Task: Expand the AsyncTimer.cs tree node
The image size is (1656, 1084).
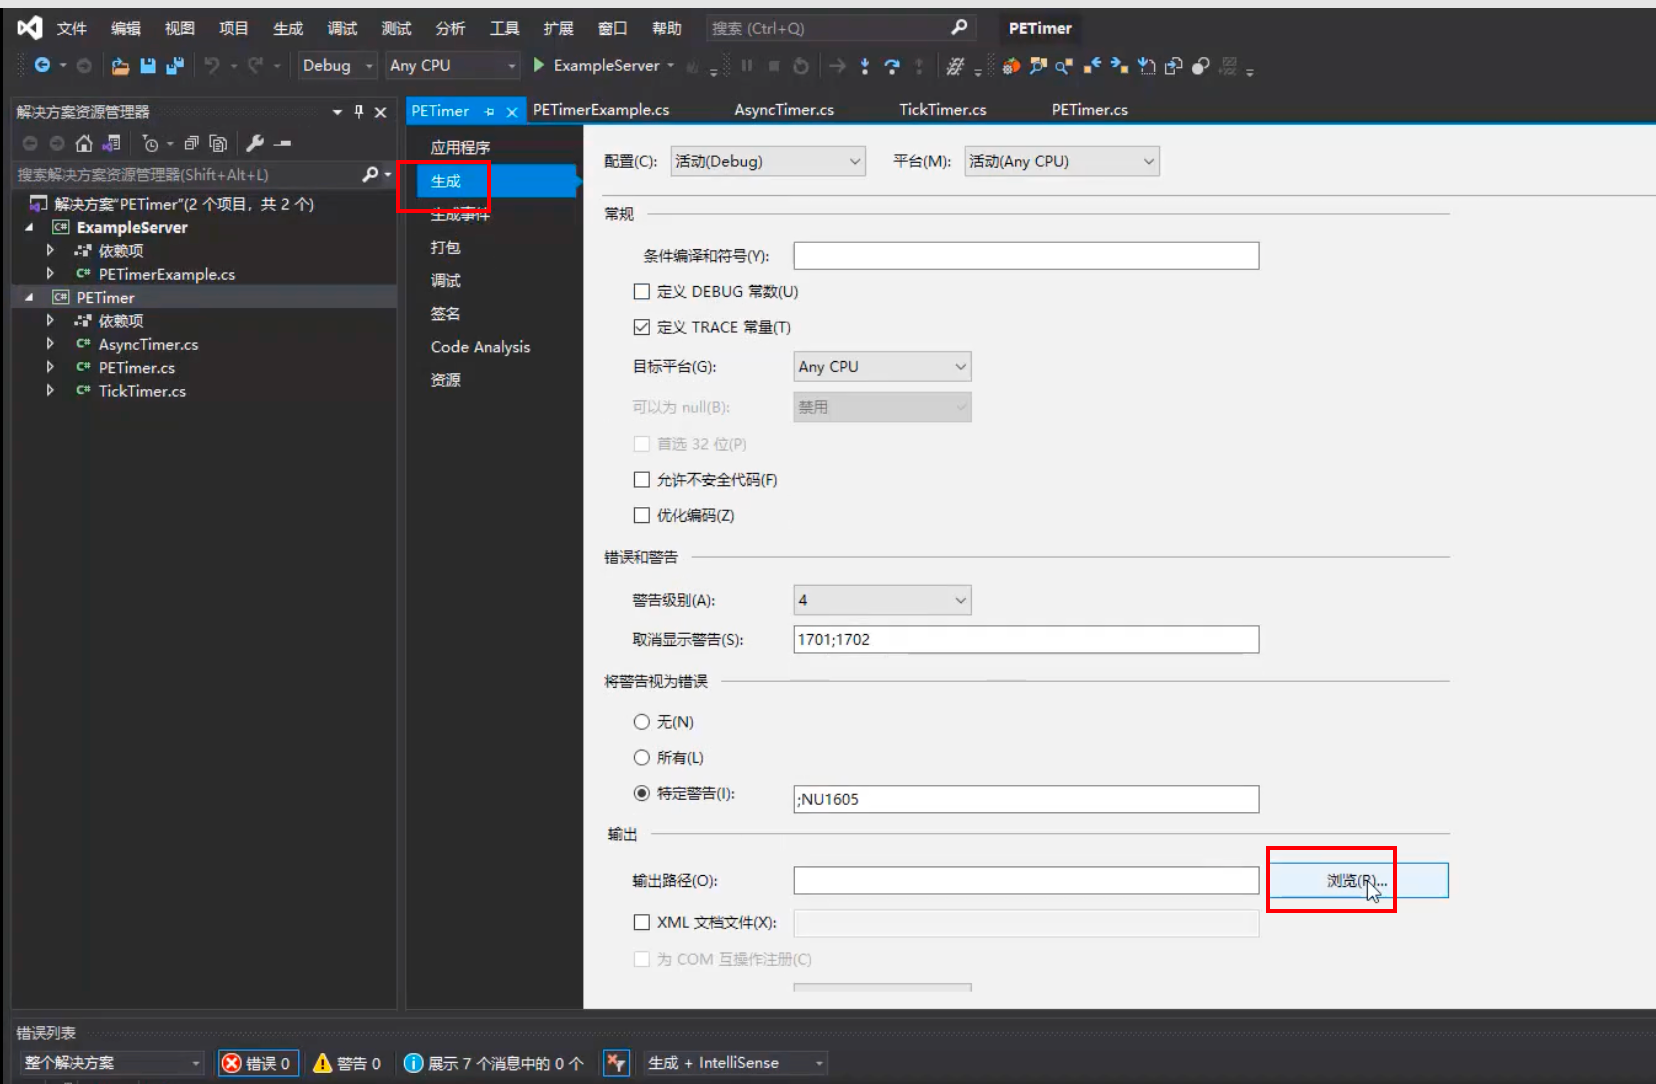Action: pos(50,344)
